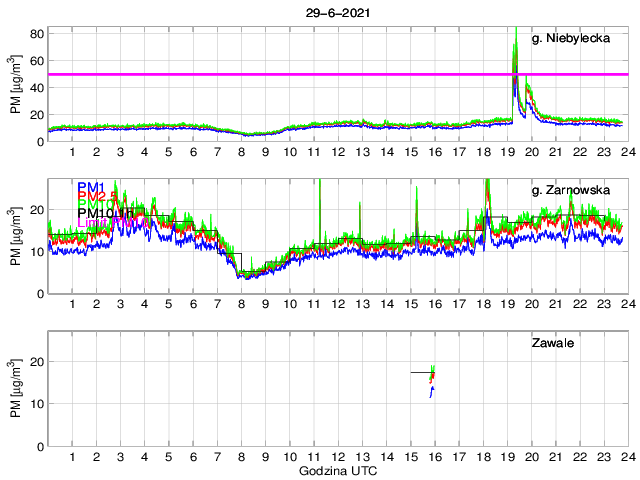This screenshot has height=480, width=640.
Task: Click hour 19 tick under Niebylecka plot
Action: (508, 152)
